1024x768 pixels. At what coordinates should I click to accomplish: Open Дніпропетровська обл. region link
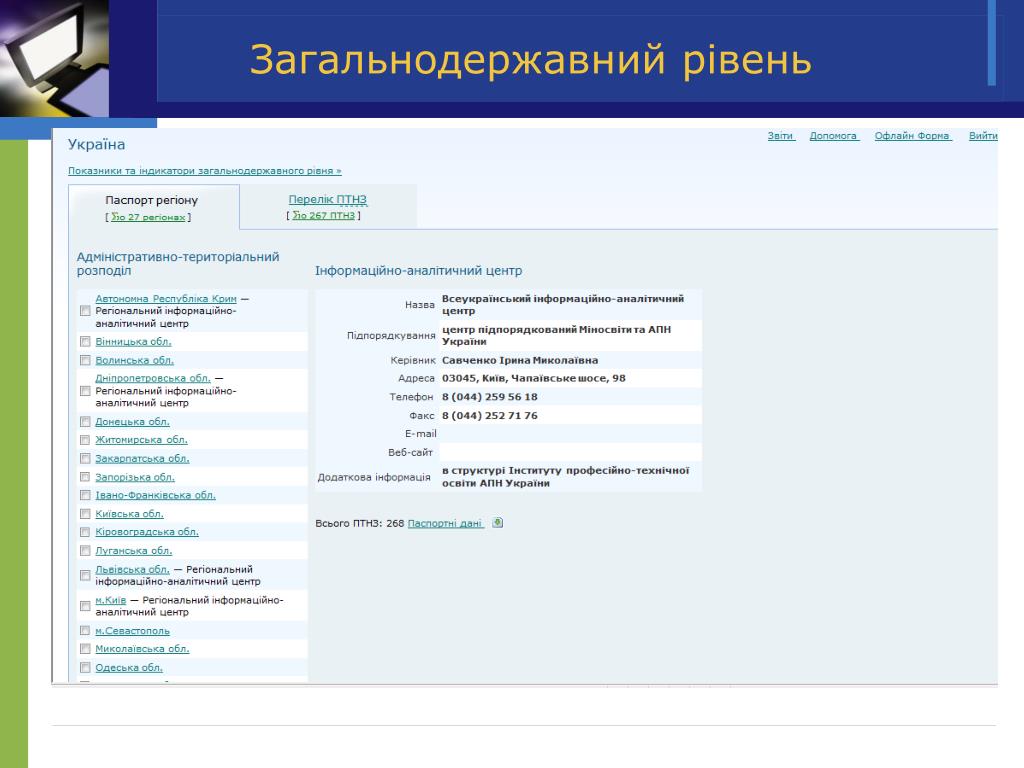pyautogui.click(x=153, y=378)
